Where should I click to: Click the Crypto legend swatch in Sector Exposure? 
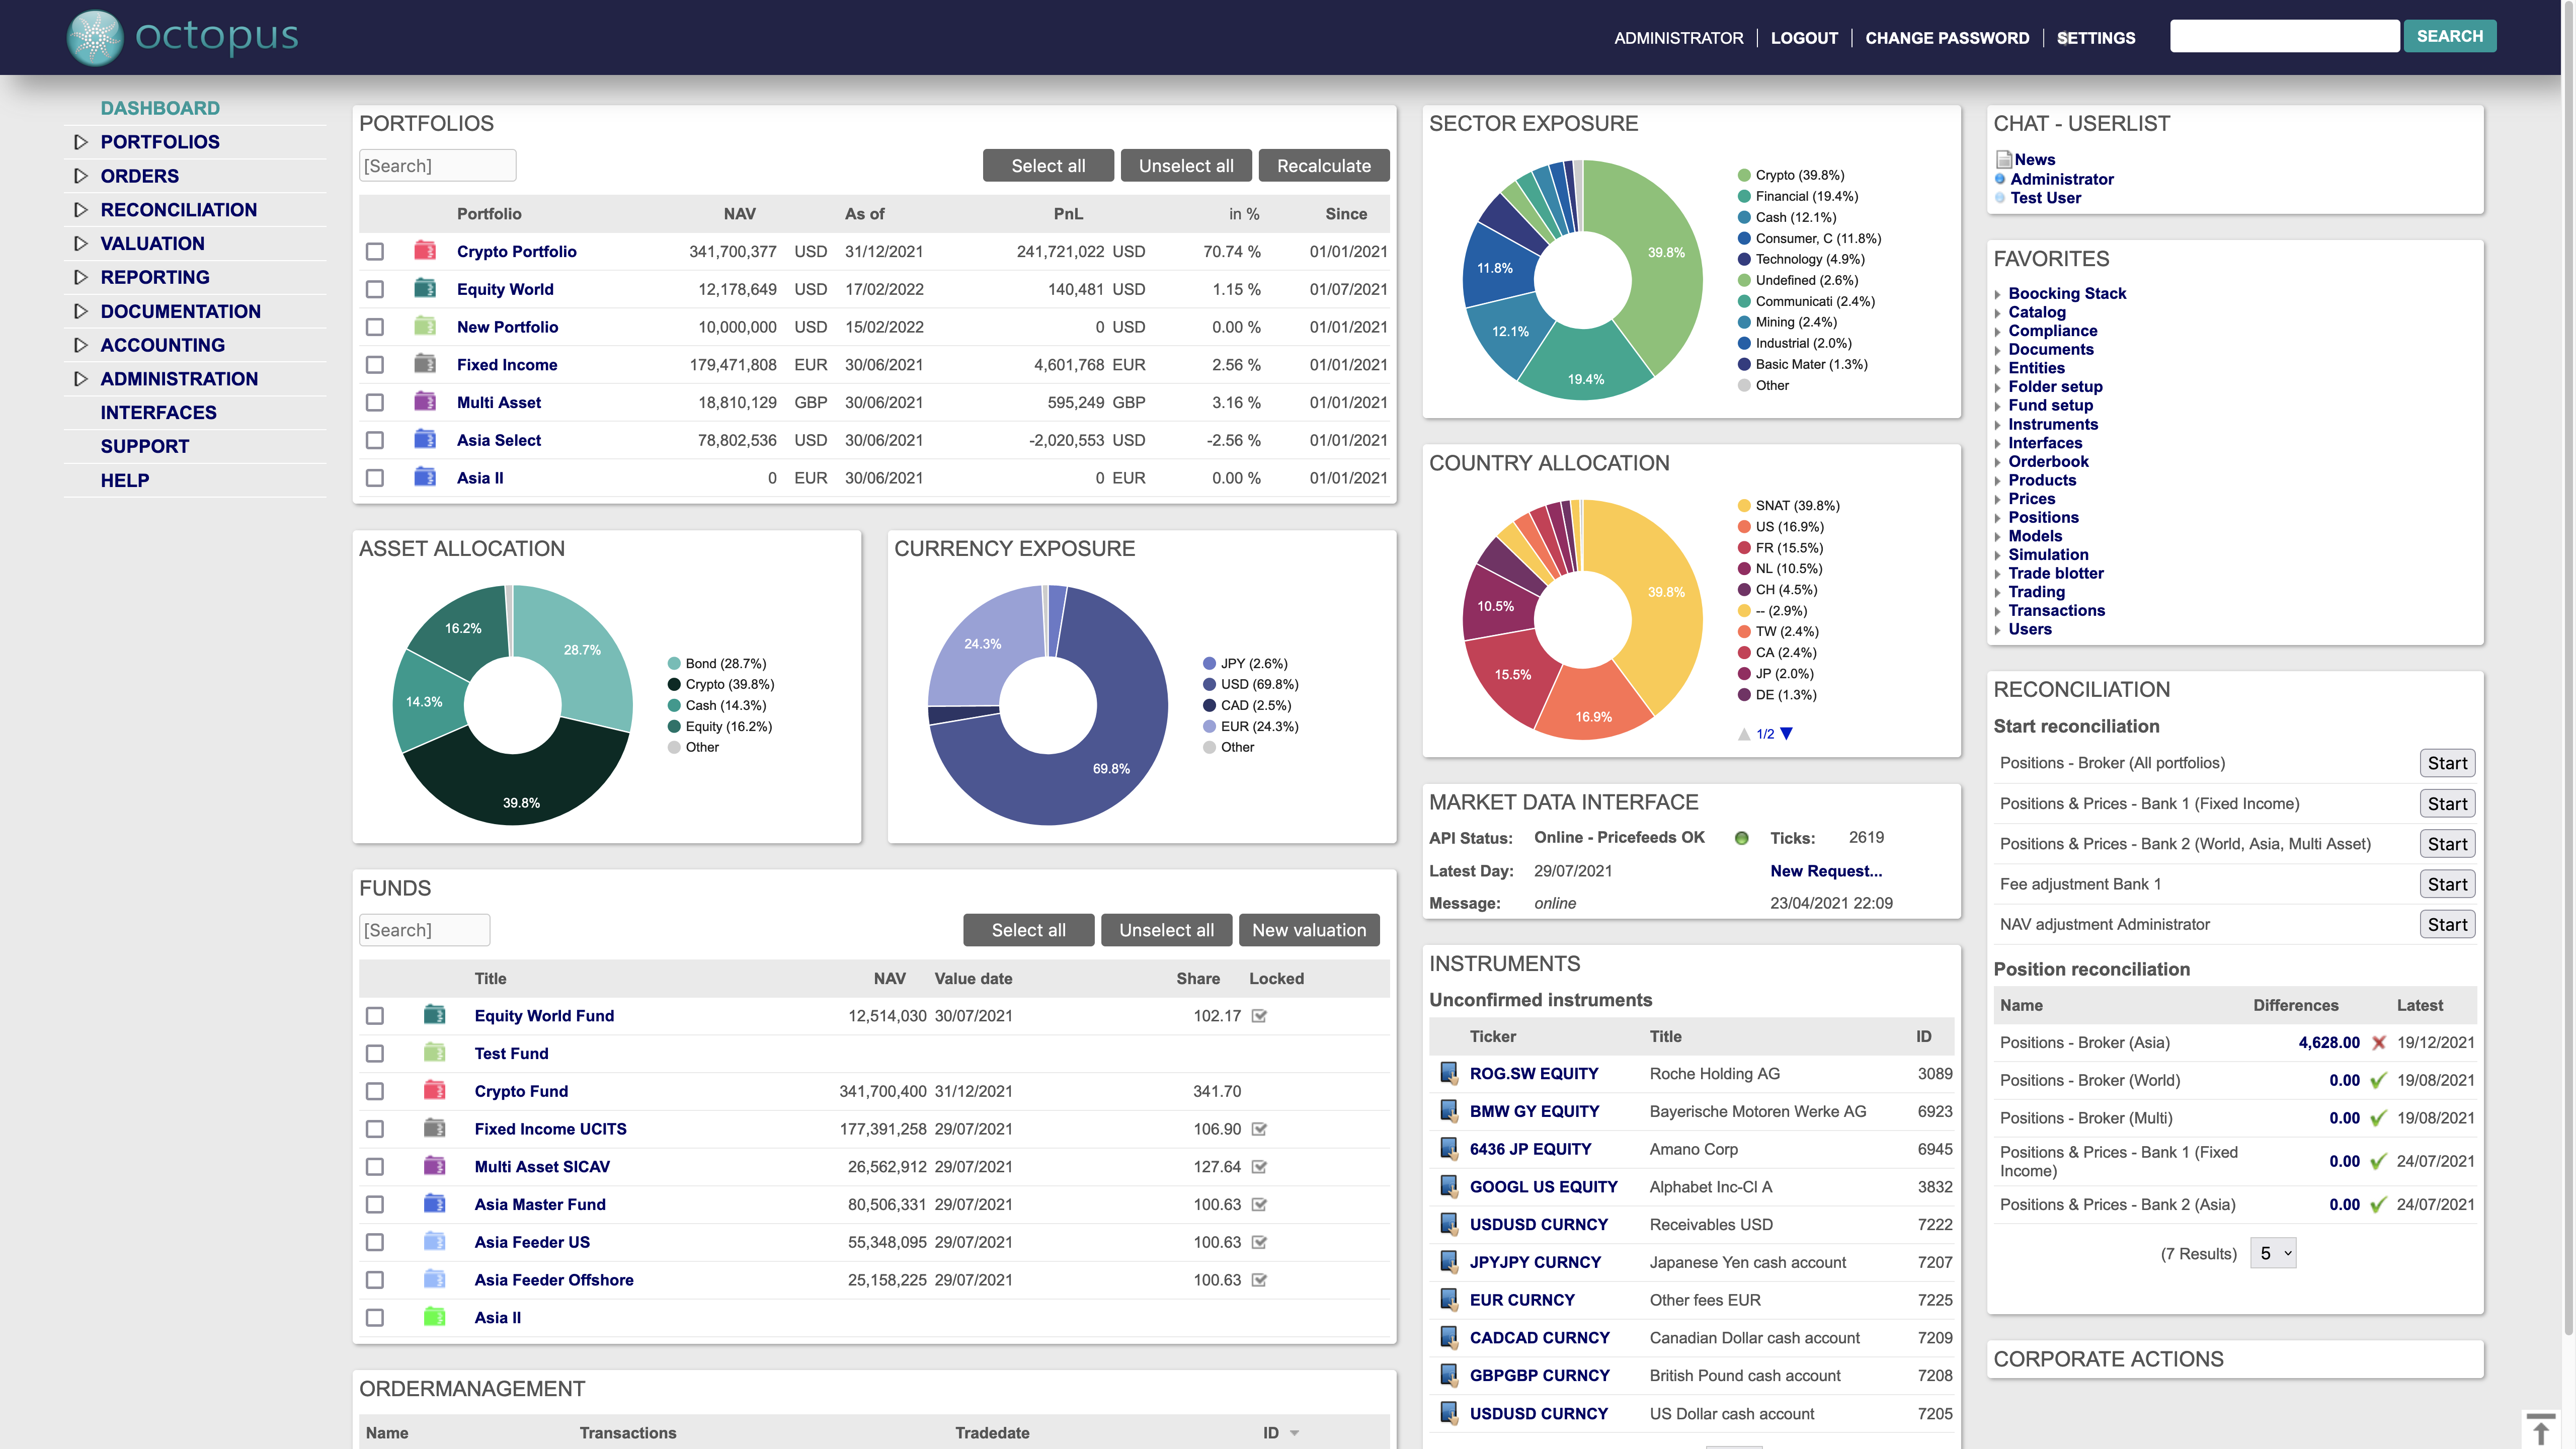tap(1744, 175)
